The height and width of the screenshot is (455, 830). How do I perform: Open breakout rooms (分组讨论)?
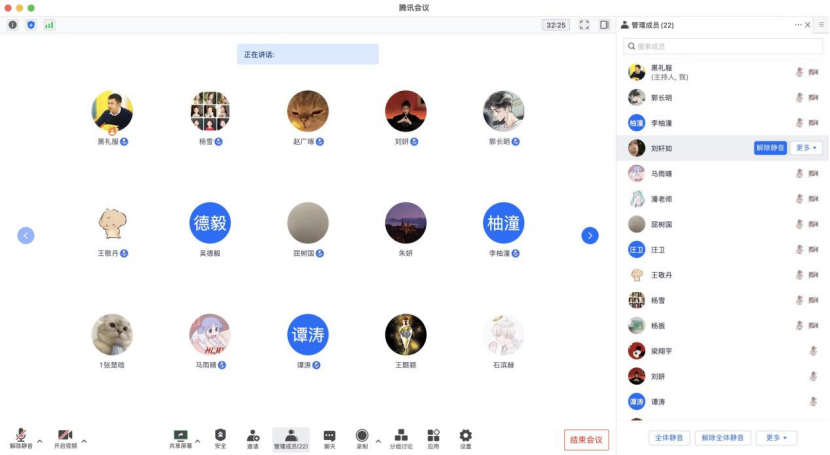click(400, 438)
